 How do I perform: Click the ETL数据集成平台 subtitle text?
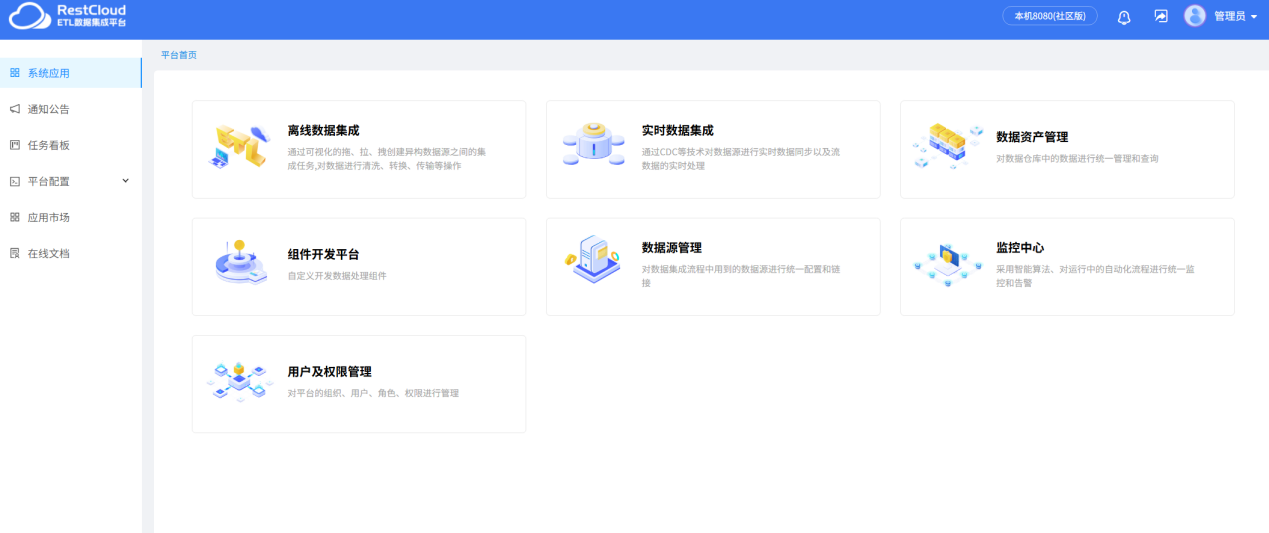pos(91,23)
